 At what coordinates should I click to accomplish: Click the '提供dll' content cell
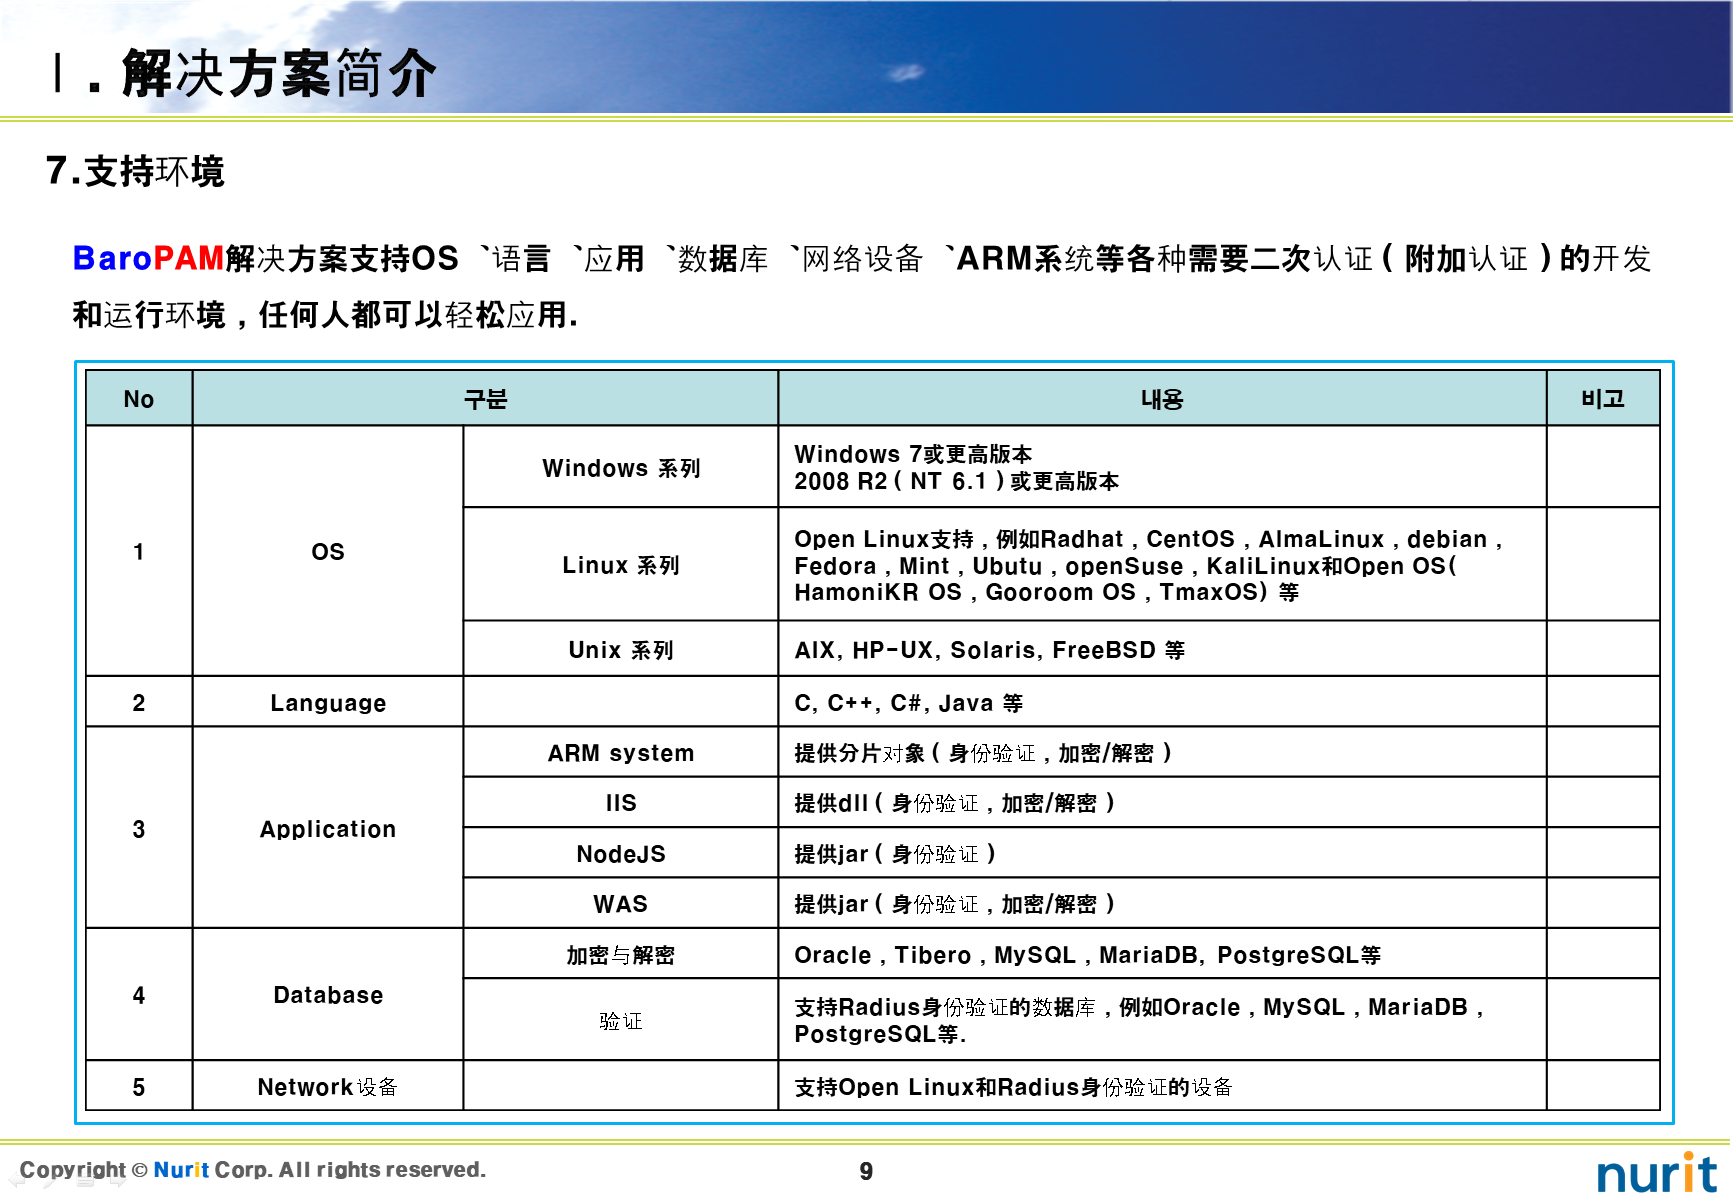(1162, 802)
